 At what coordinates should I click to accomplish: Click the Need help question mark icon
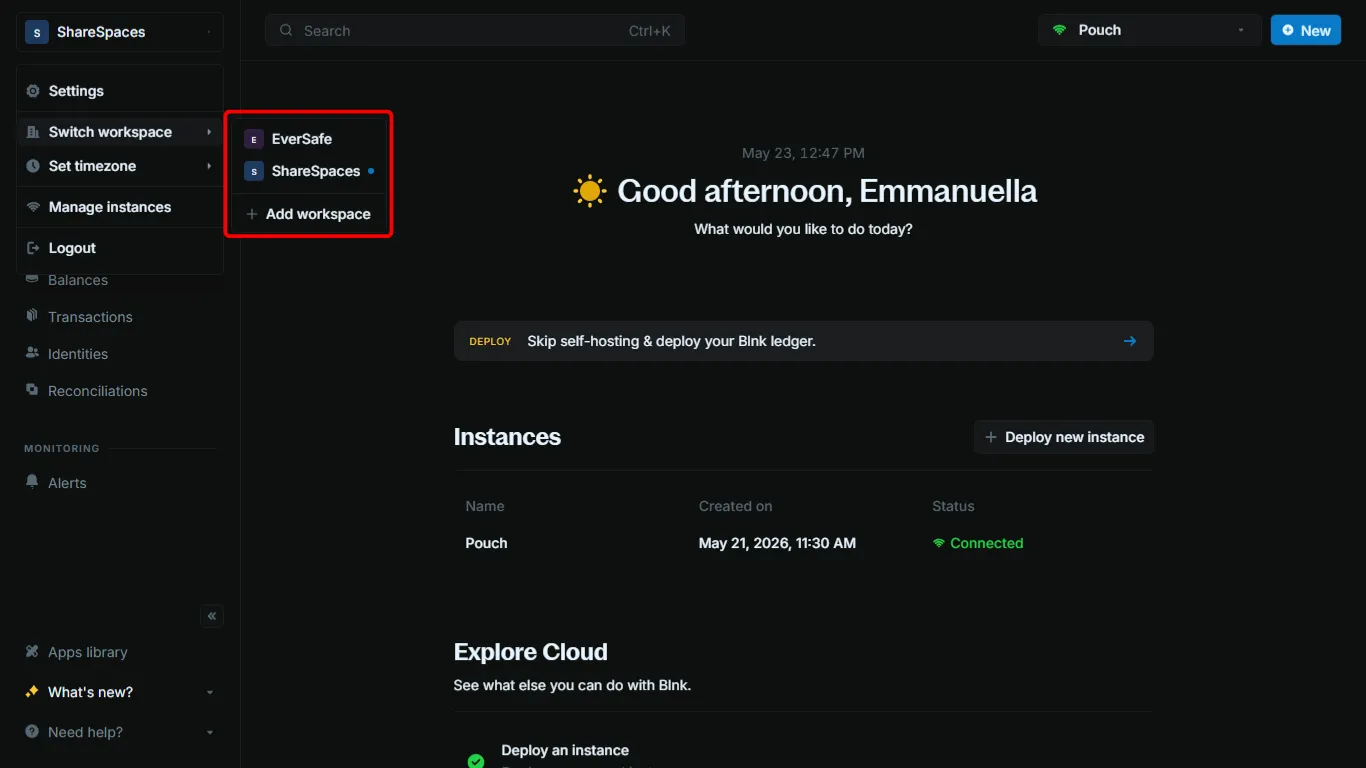pyautogui.click(x=32, y=732)
